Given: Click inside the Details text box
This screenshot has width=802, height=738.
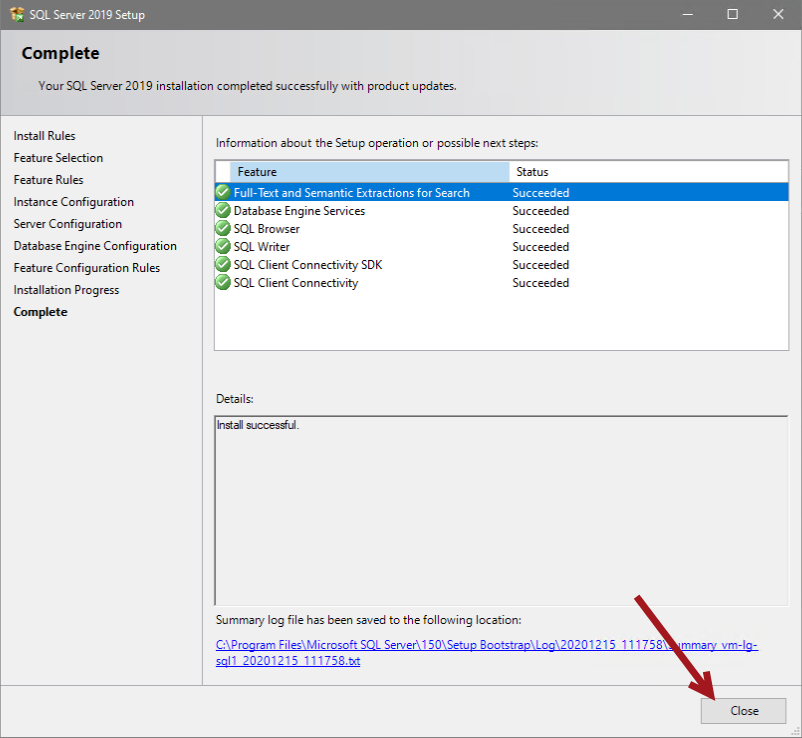Looking at the screenshot, I should coord(501,510).
